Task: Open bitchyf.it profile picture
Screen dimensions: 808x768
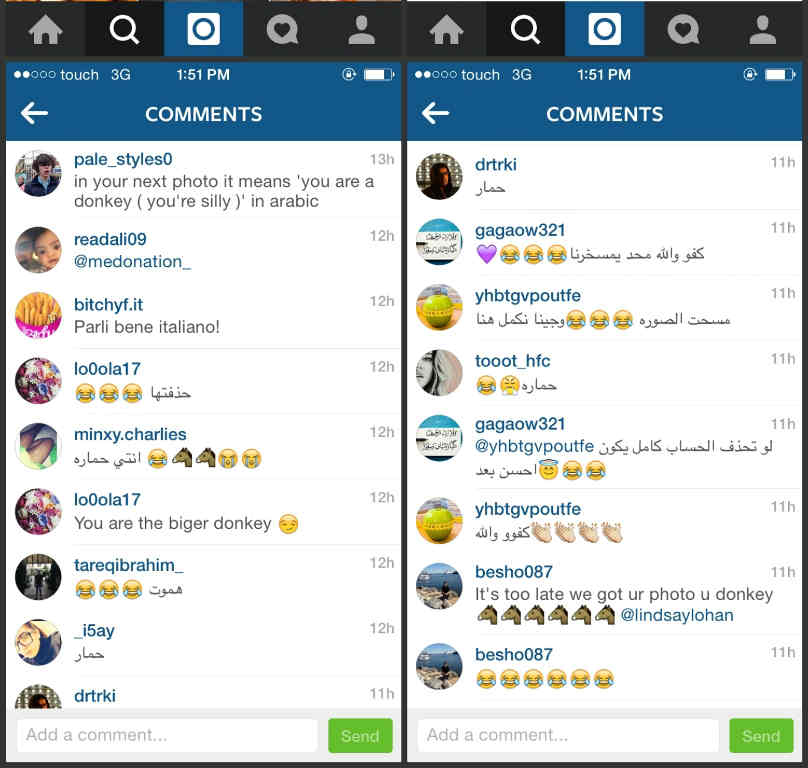Action: pyautogui.click(x=38, y=315)
